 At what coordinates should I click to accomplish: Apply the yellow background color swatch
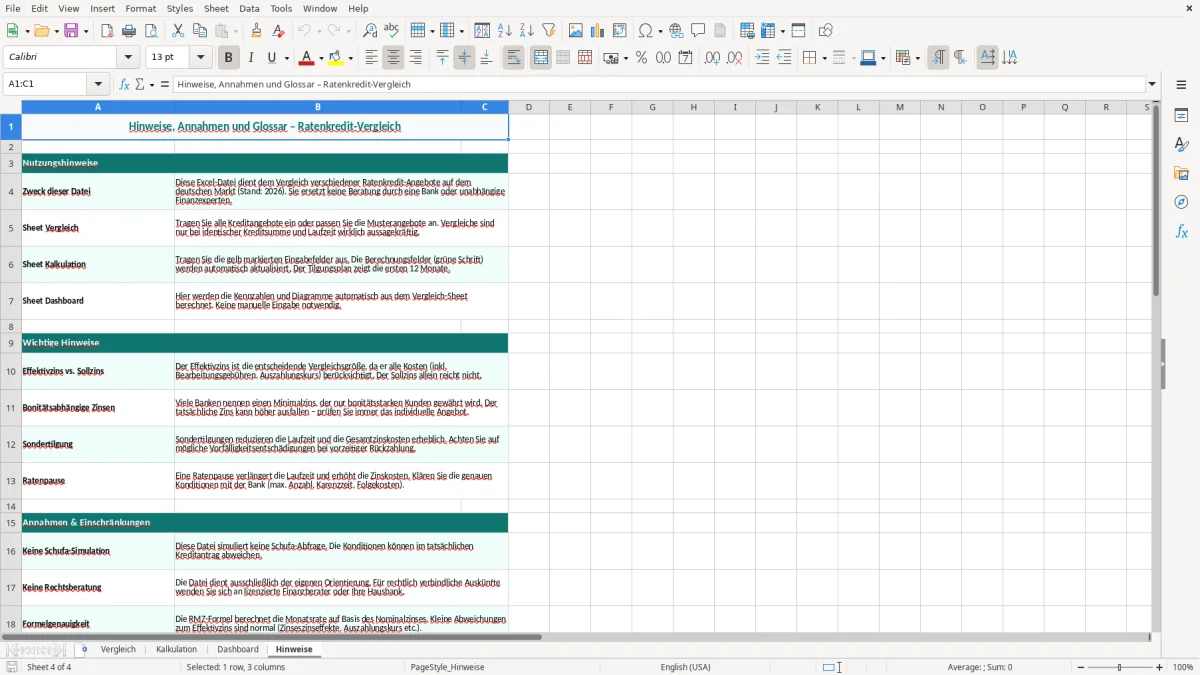coord(335,58)
